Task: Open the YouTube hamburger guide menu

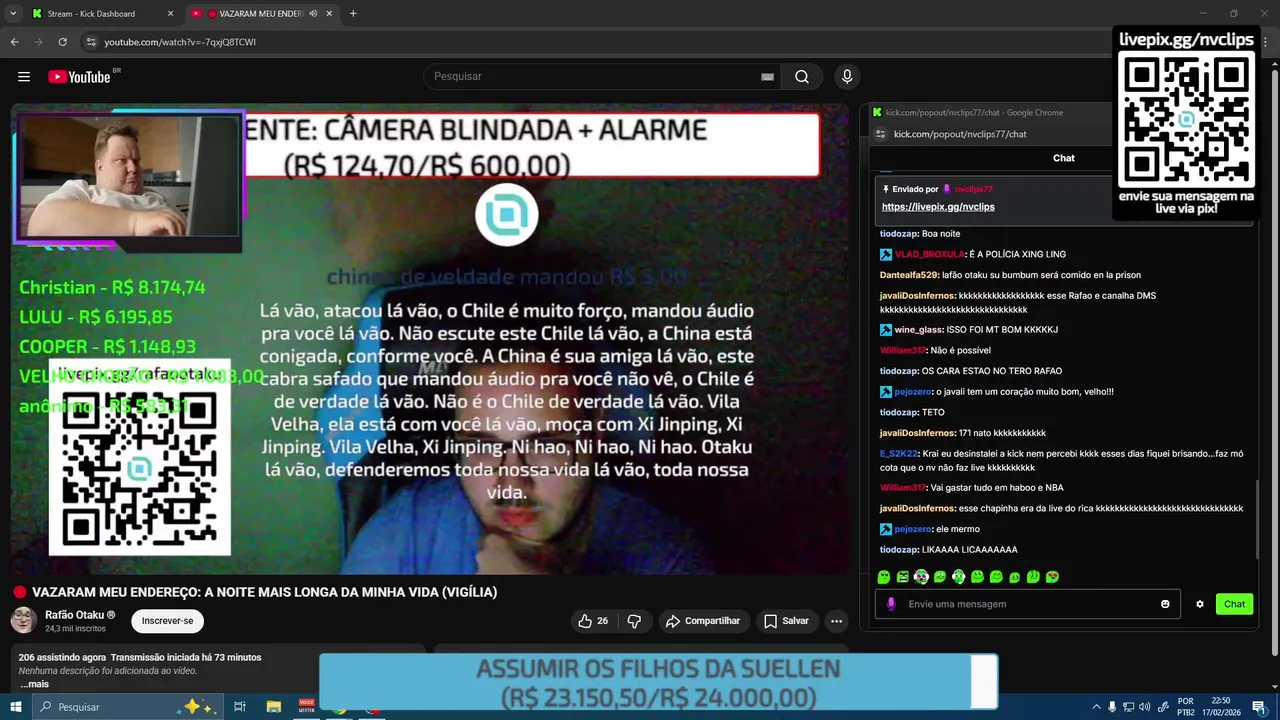Action: coord(24,77)
